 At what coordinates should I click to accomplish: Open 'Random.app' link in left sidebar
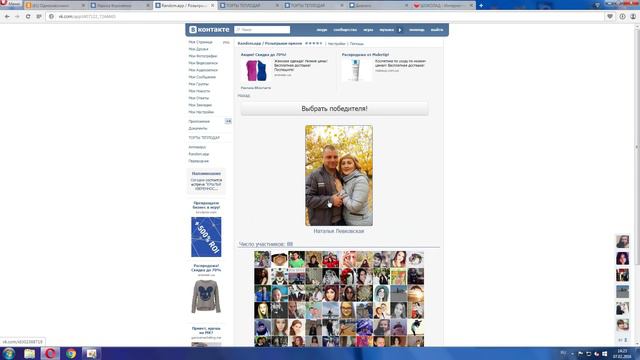pos(199,154)
